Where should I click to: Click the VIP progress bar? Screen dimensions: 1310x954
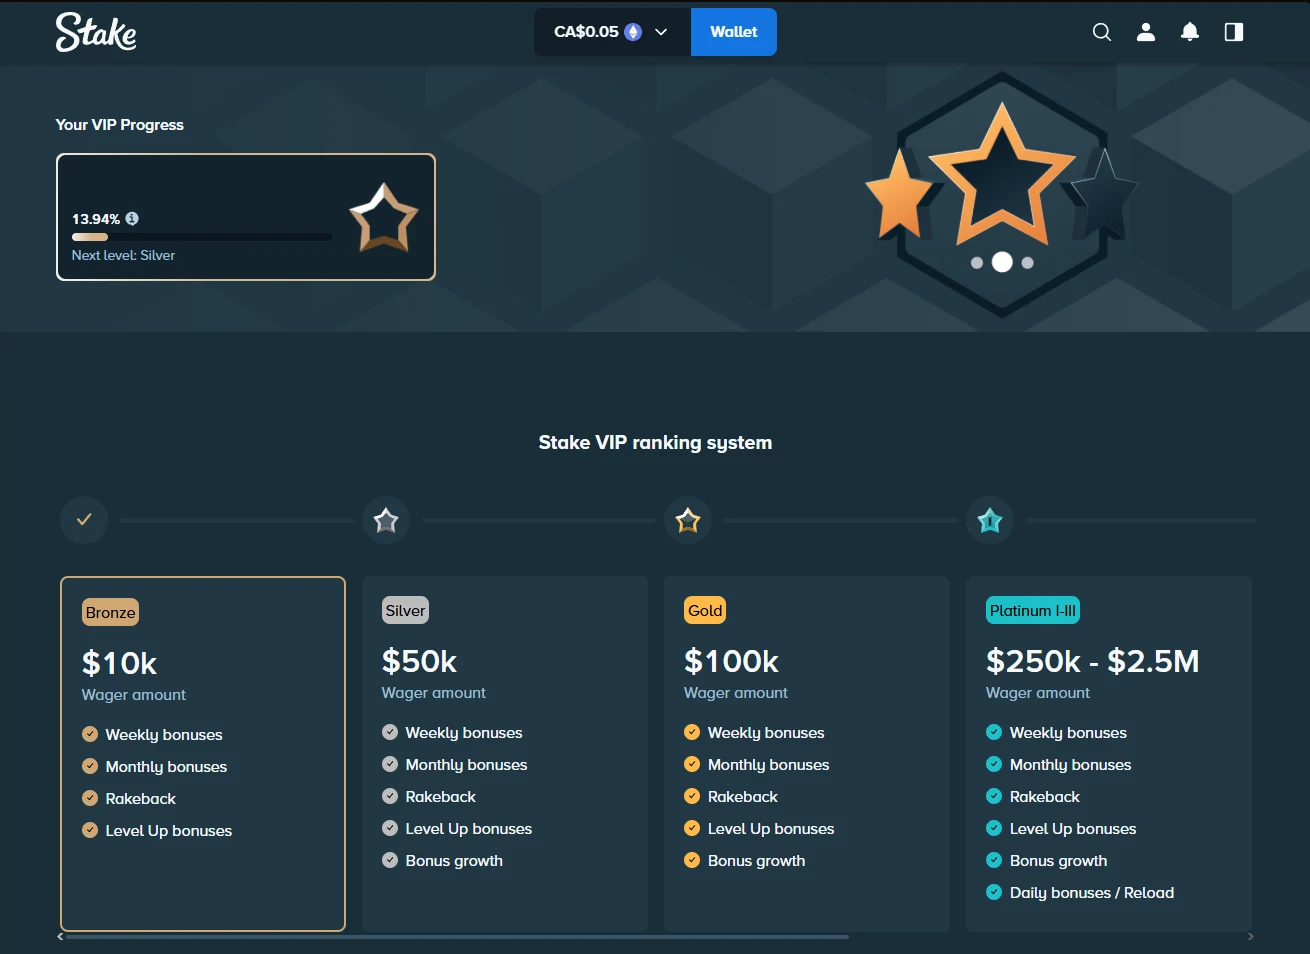click(x=201, y=237)
